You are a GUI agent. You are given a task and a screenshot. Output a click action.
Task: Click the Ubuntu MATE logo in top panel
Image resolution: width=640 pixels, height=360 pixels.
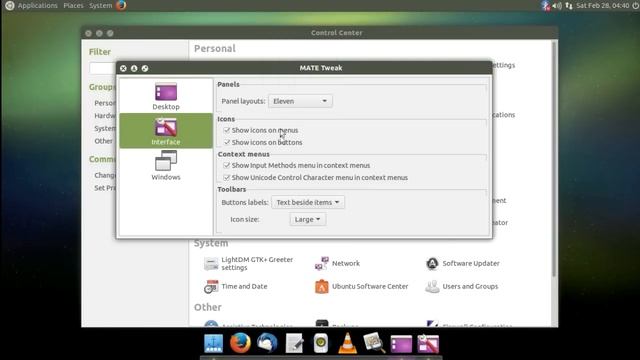(9, 5)
